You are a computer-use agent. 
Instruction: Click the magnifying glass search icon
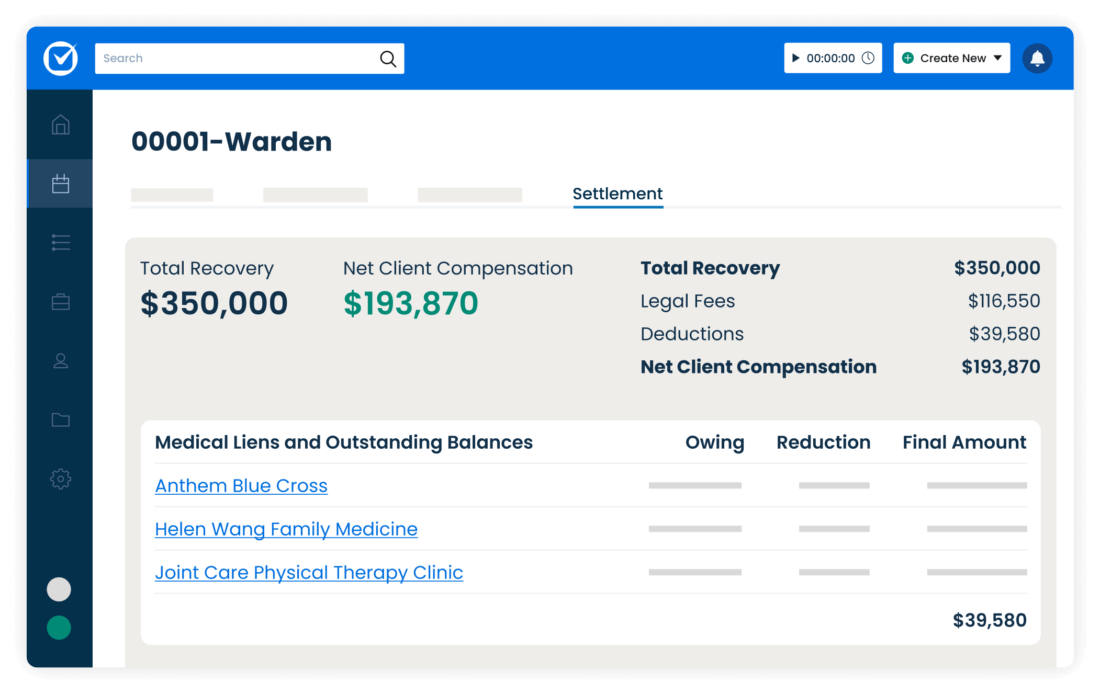[x=388, y=58]
